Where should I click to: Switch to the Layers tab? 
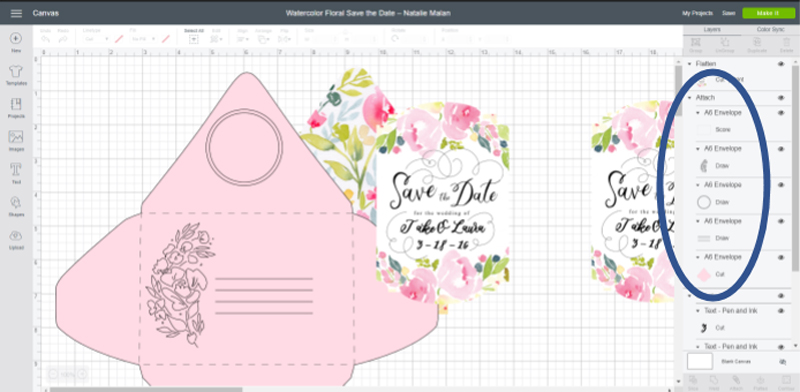coord(712,30)
